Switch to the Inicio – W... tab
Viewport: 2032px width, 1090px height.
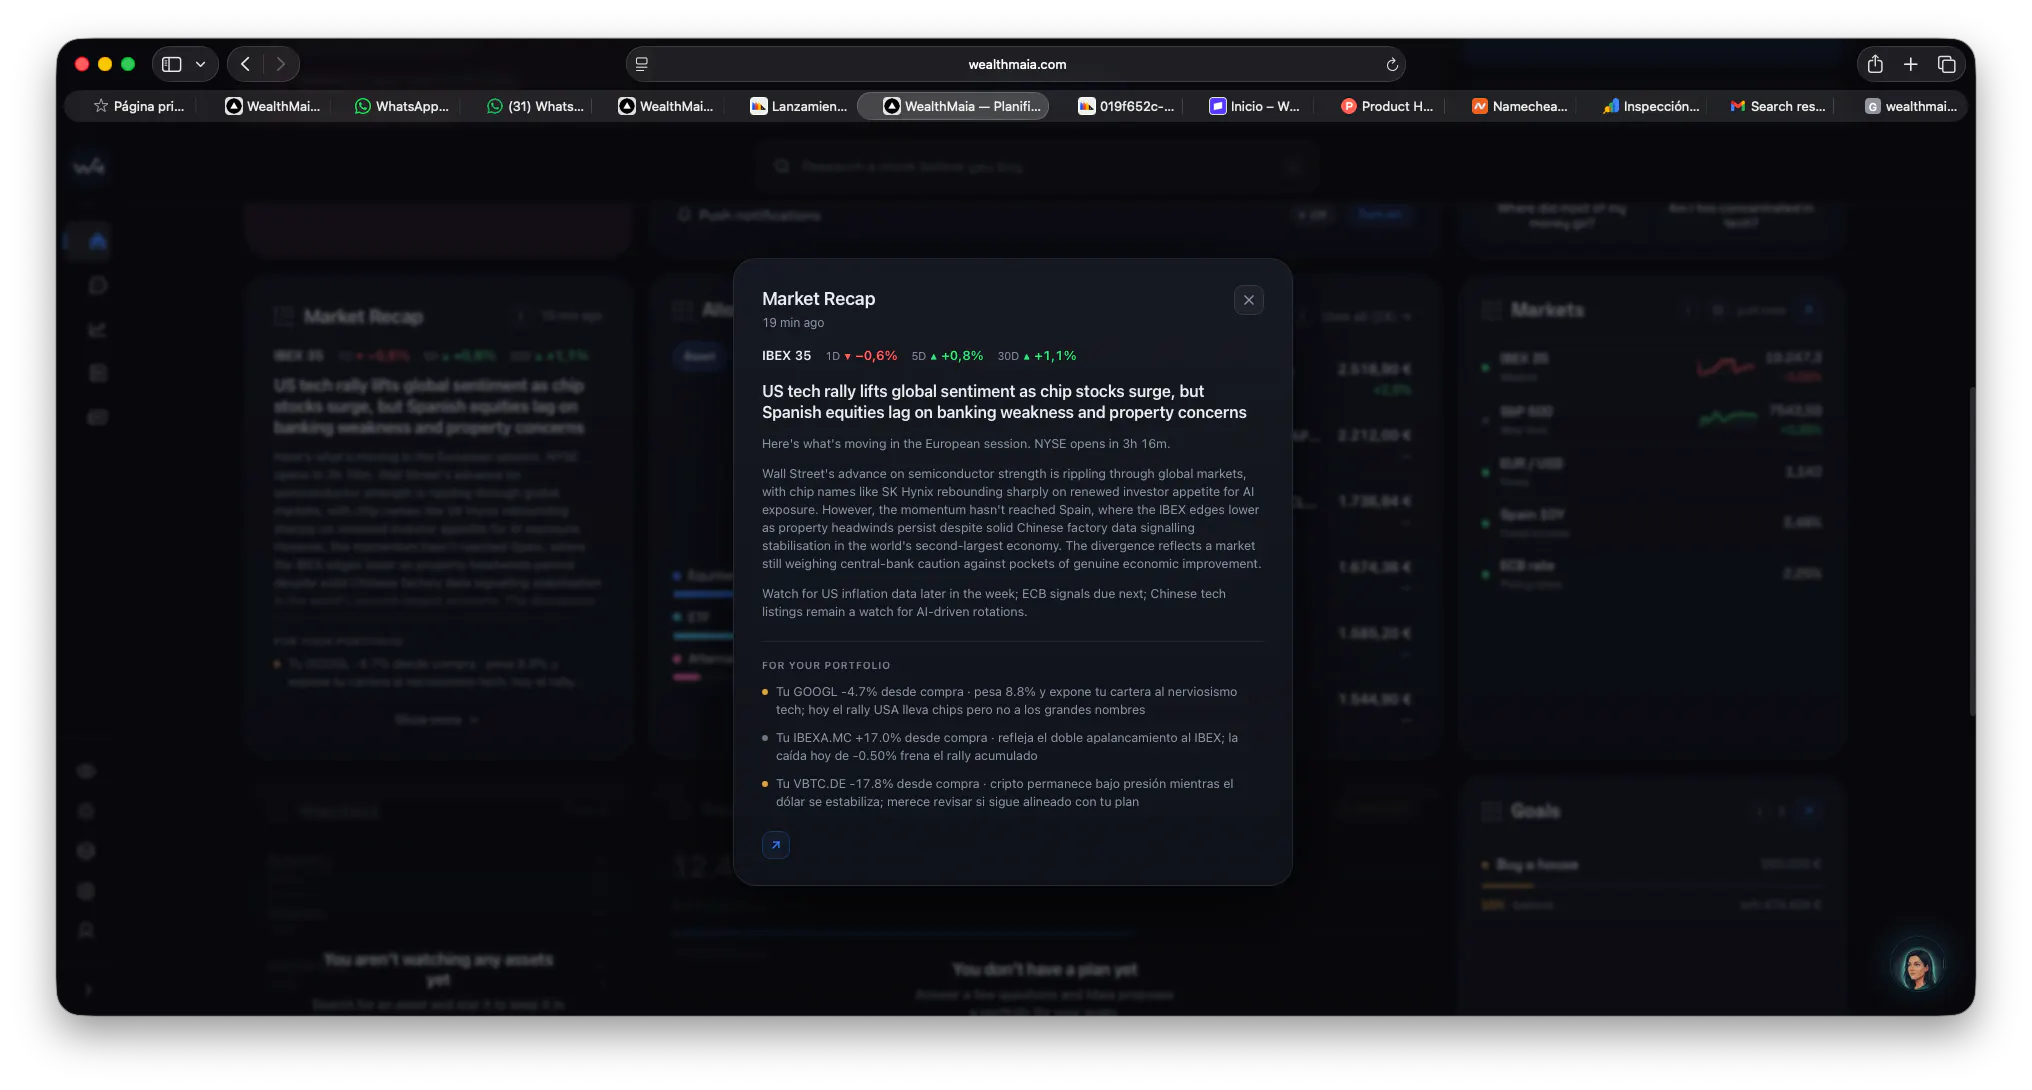pyautogui.click(x=1254, y=106)
